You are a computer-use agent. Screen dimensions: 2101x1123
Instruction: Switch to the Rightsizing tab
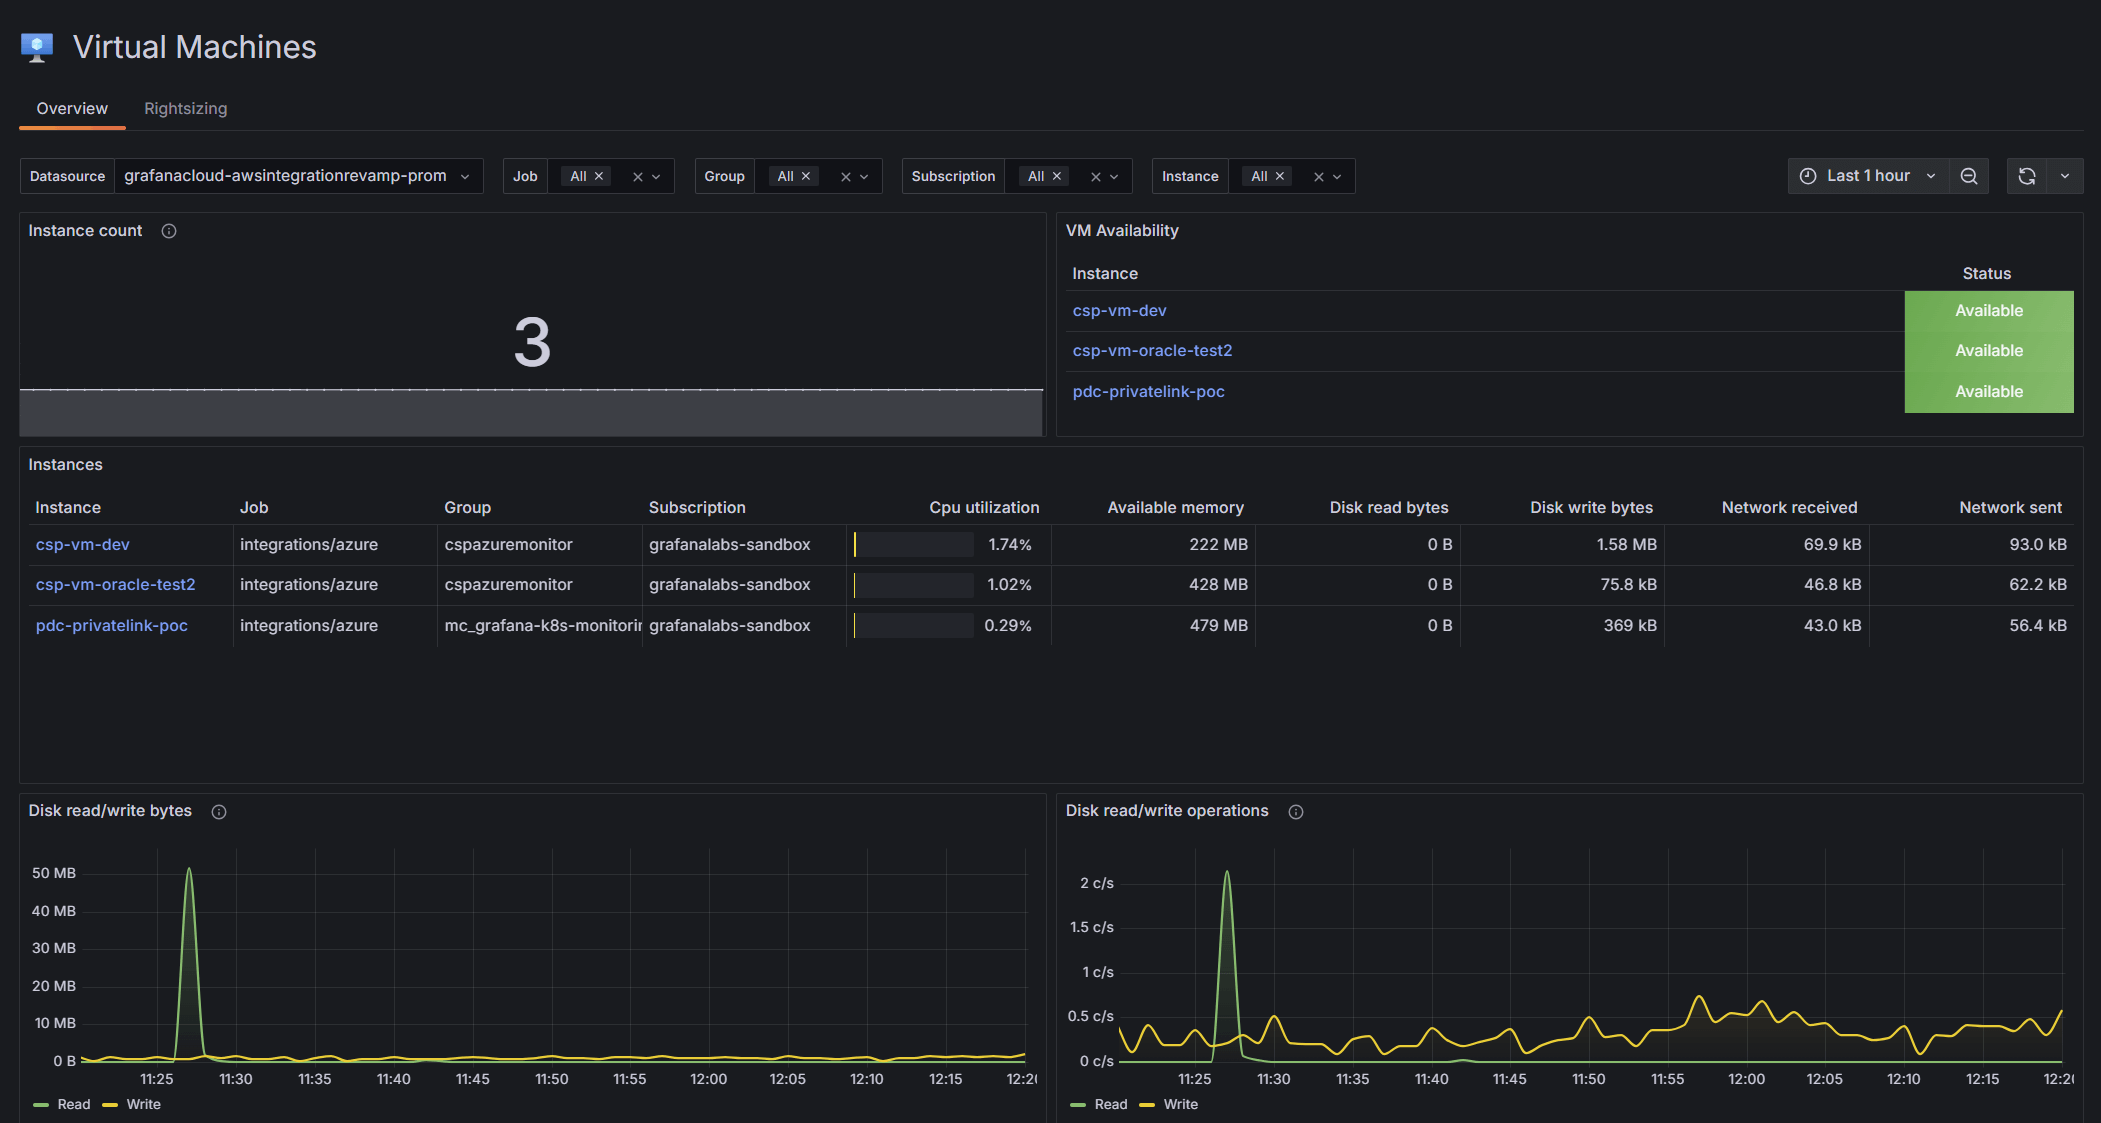pyautogui.click(x=185, y=108)
